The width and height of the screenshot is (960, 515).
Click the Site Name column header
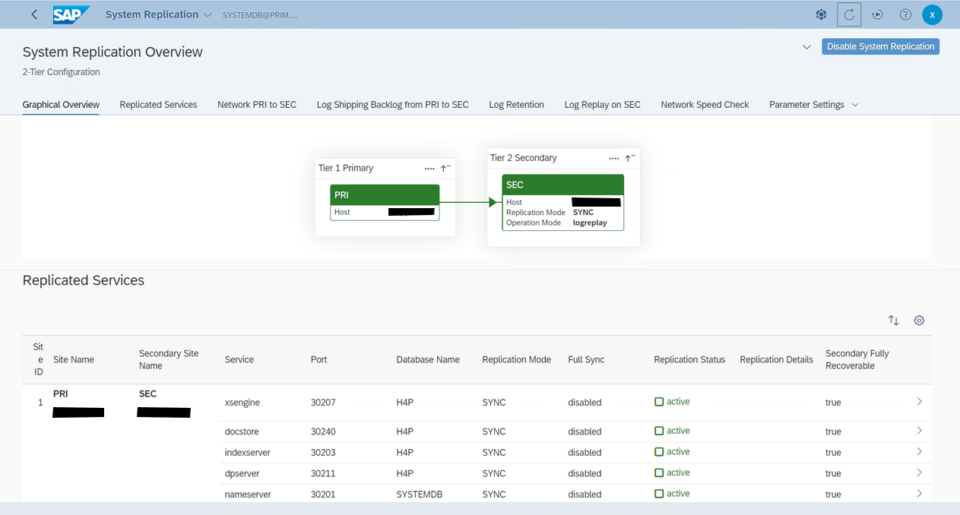[73, 359]
